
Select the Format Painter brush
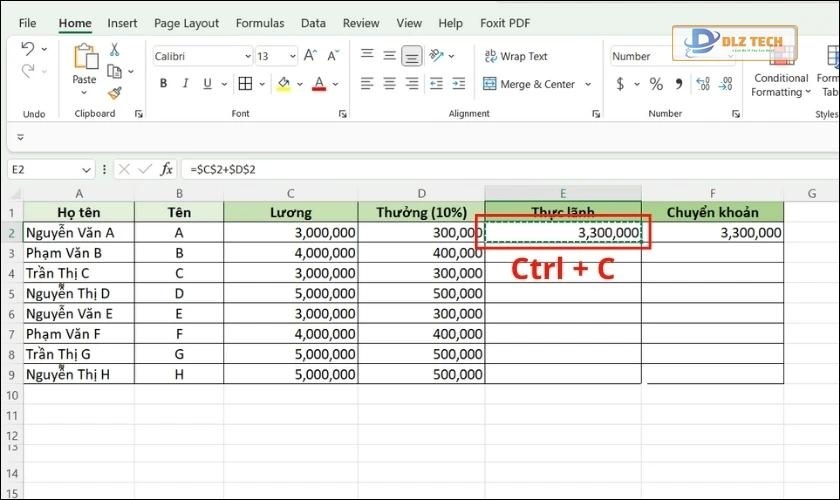[114, 93]
